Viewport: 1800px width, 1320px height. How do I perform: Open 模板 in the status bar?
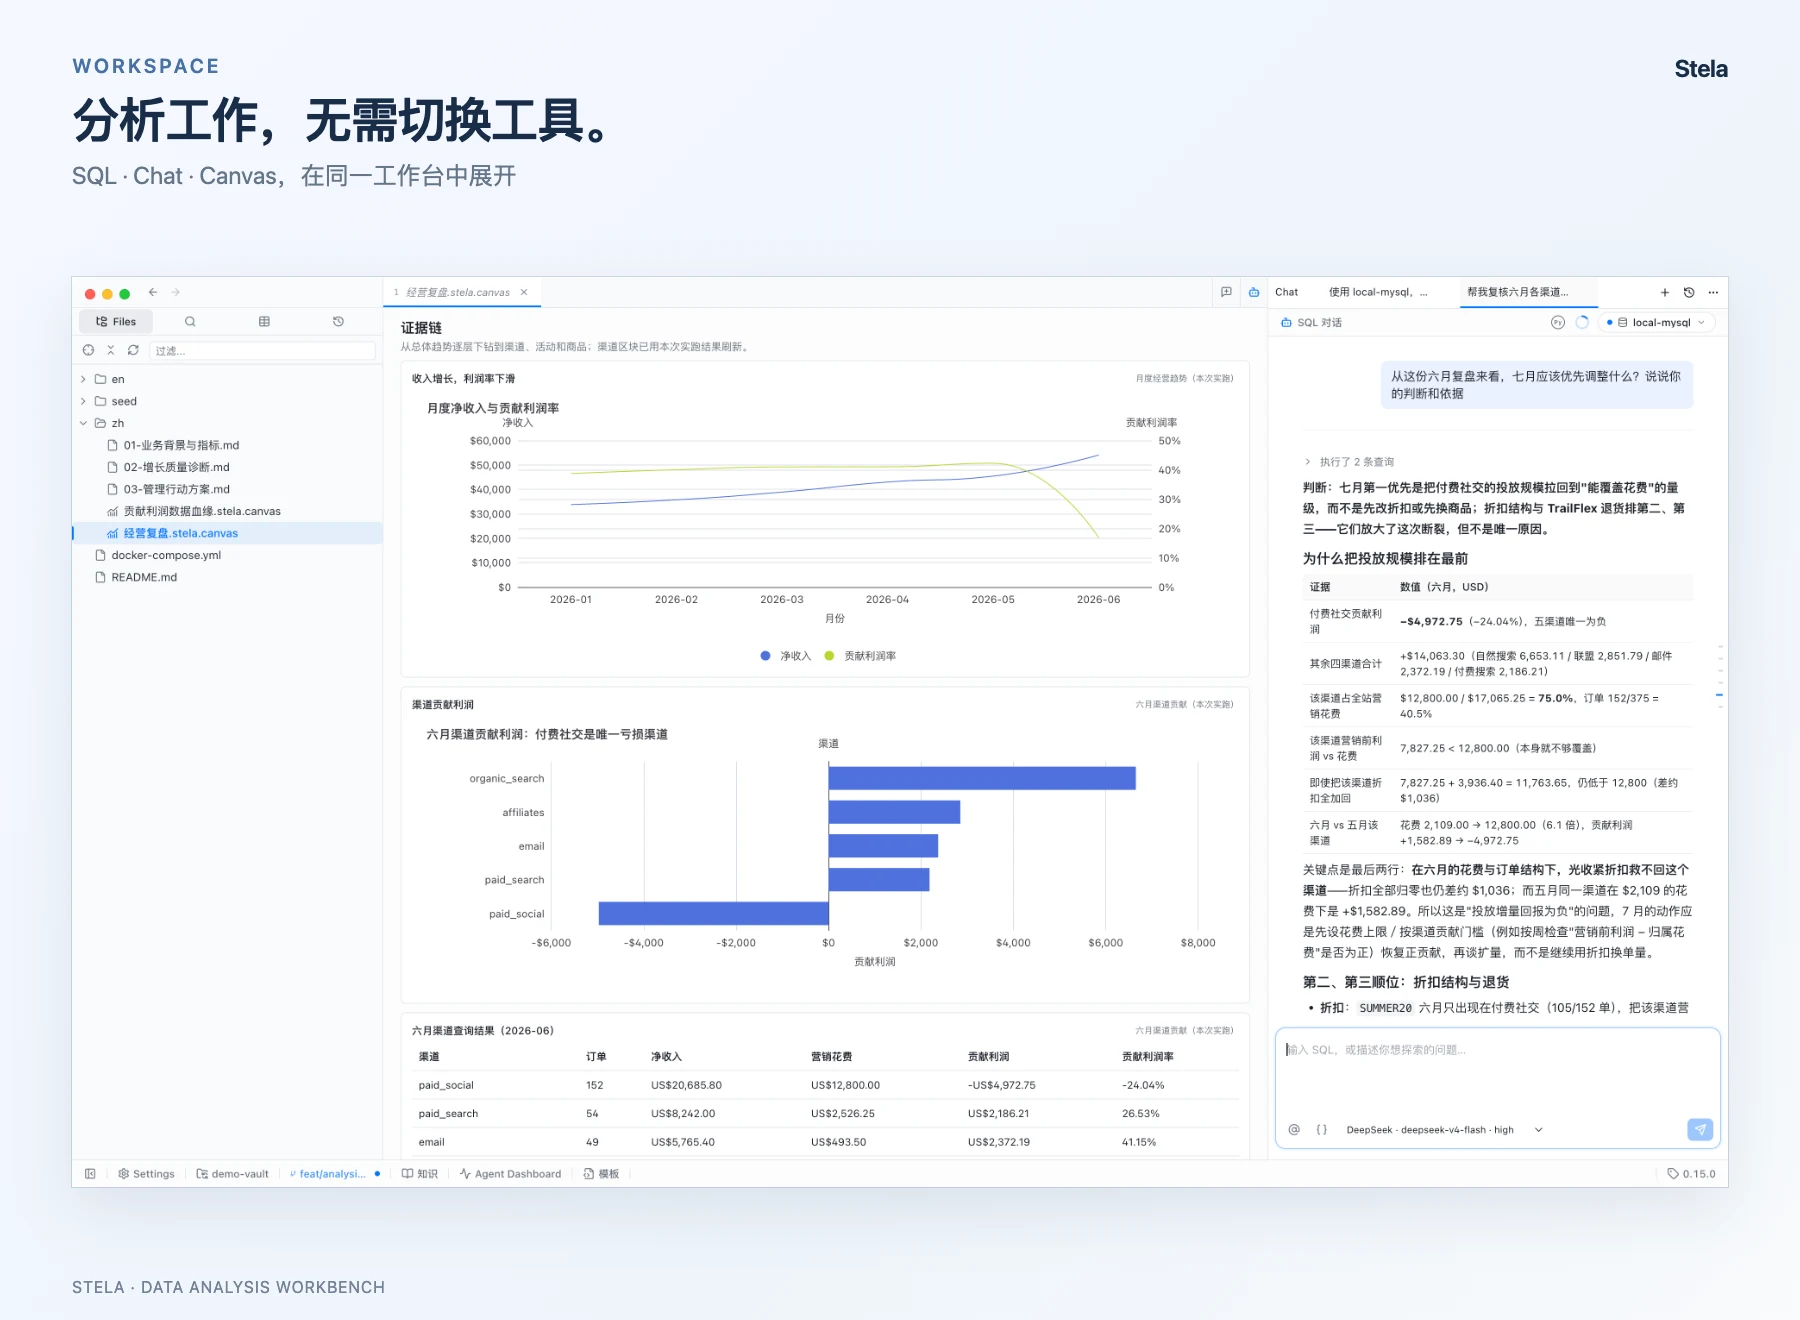coord(601,1174)
